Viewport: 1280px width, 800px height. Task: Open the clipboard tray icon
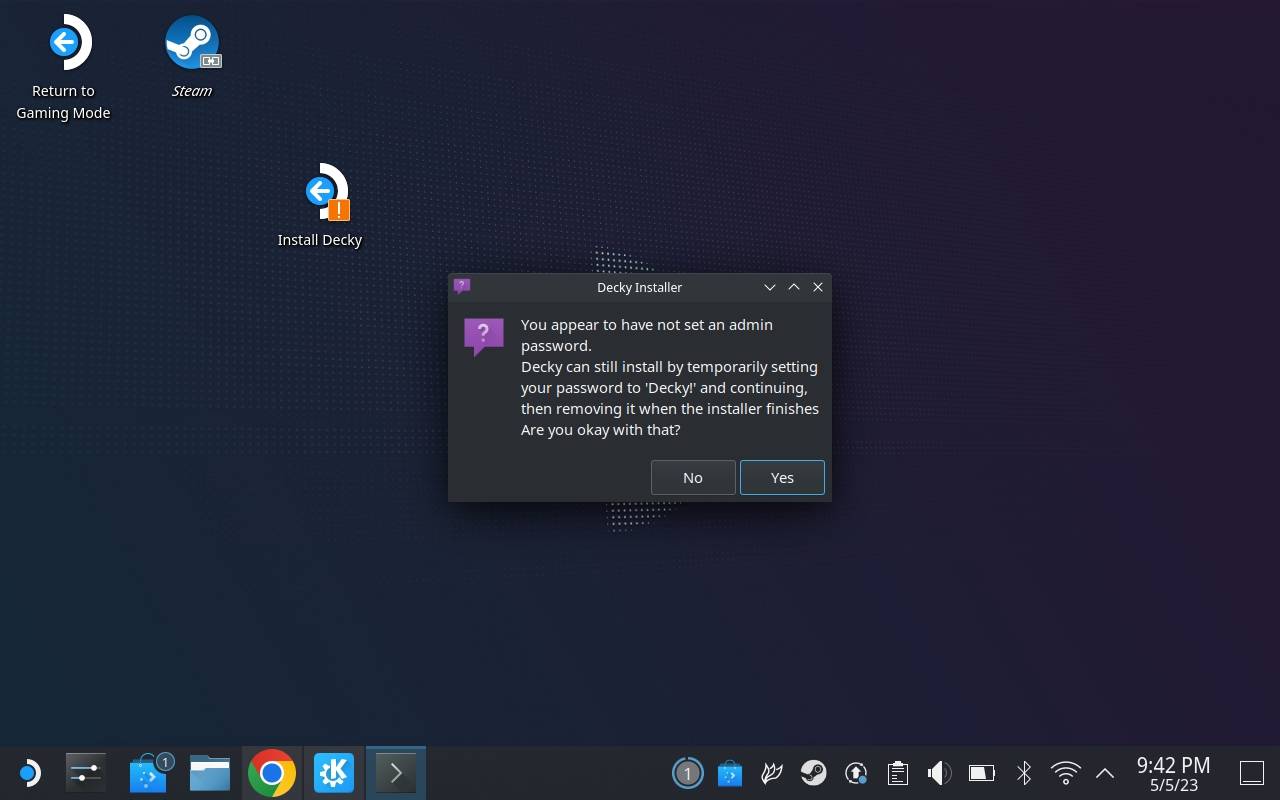(897, 773)
